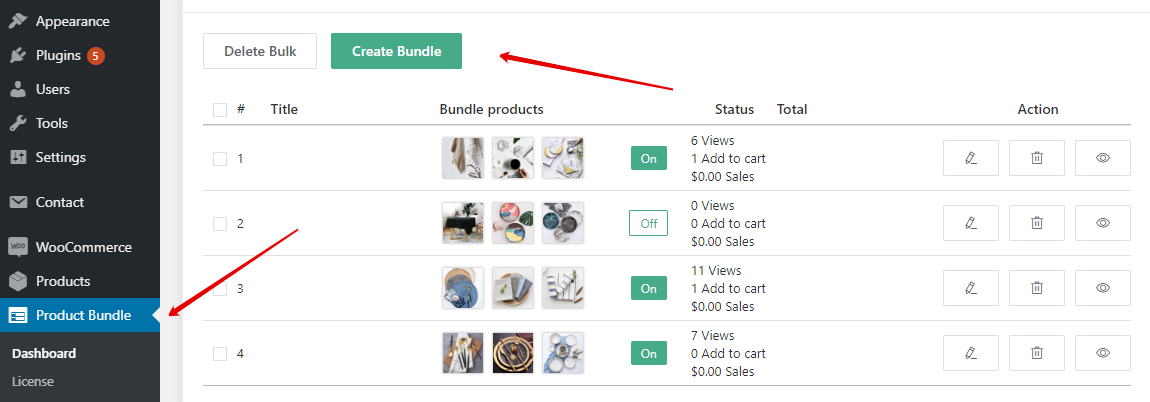The height and width of the screenshot is (402, 1150).
Task: Click the Tools wrench icon
Action: click(x=18, y=123)
